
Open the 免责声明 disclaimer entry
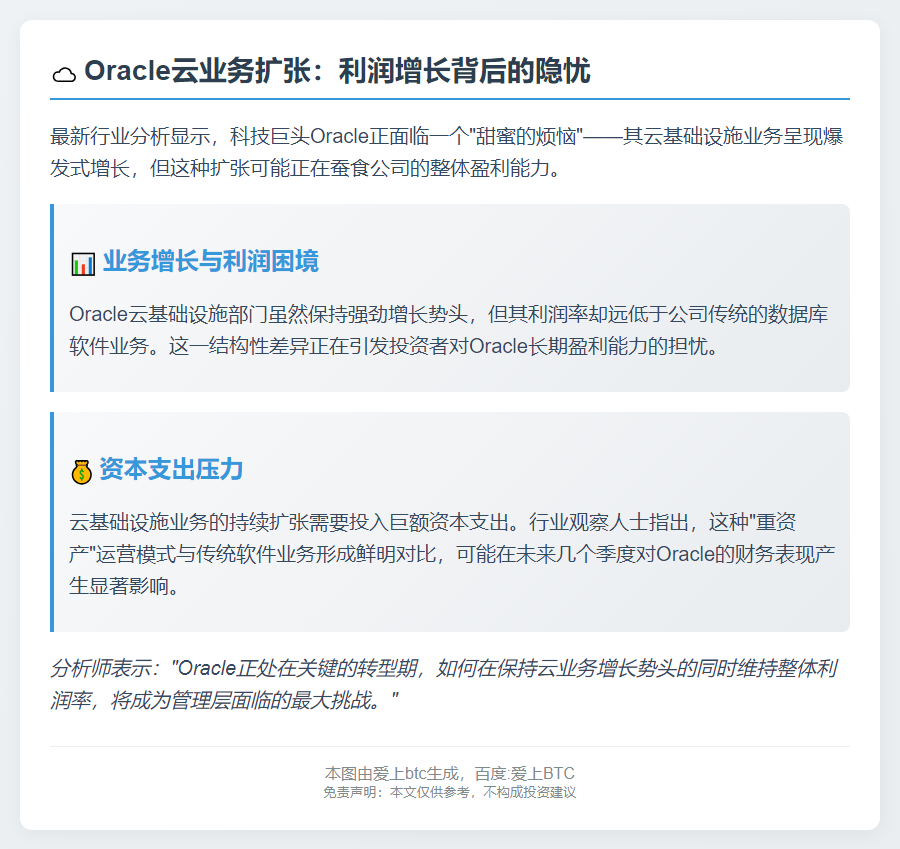click(x=448, y=793)
